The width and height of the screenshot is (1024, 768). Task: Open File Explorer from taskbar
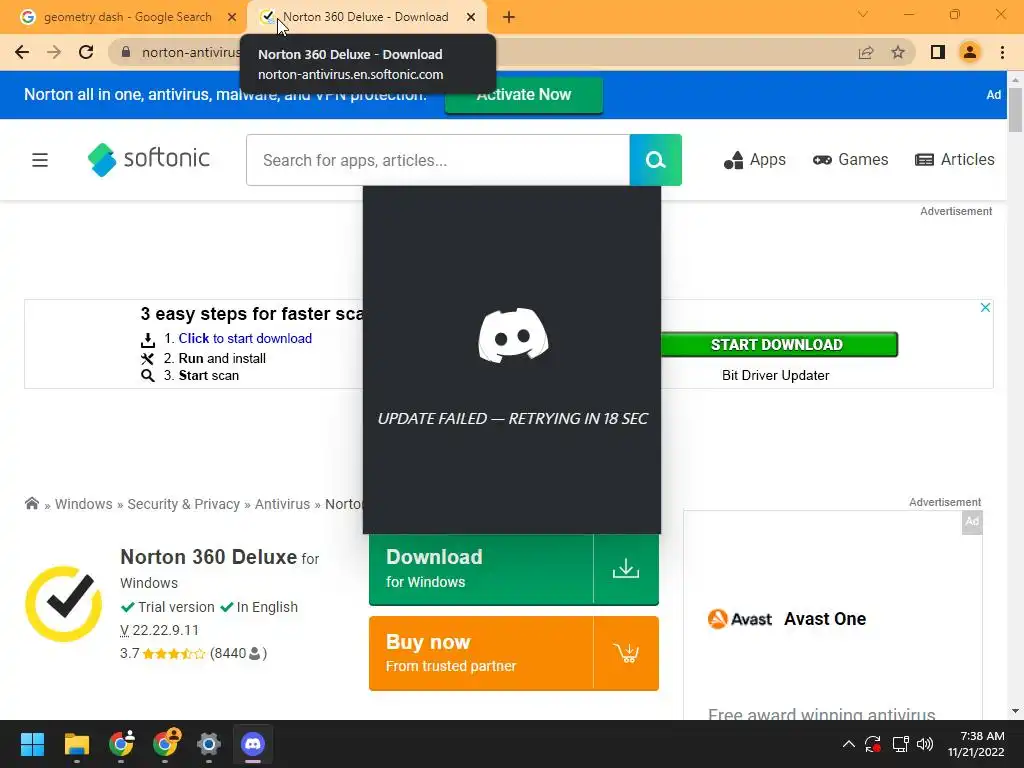pyautogui.click(x=76, y=744)
